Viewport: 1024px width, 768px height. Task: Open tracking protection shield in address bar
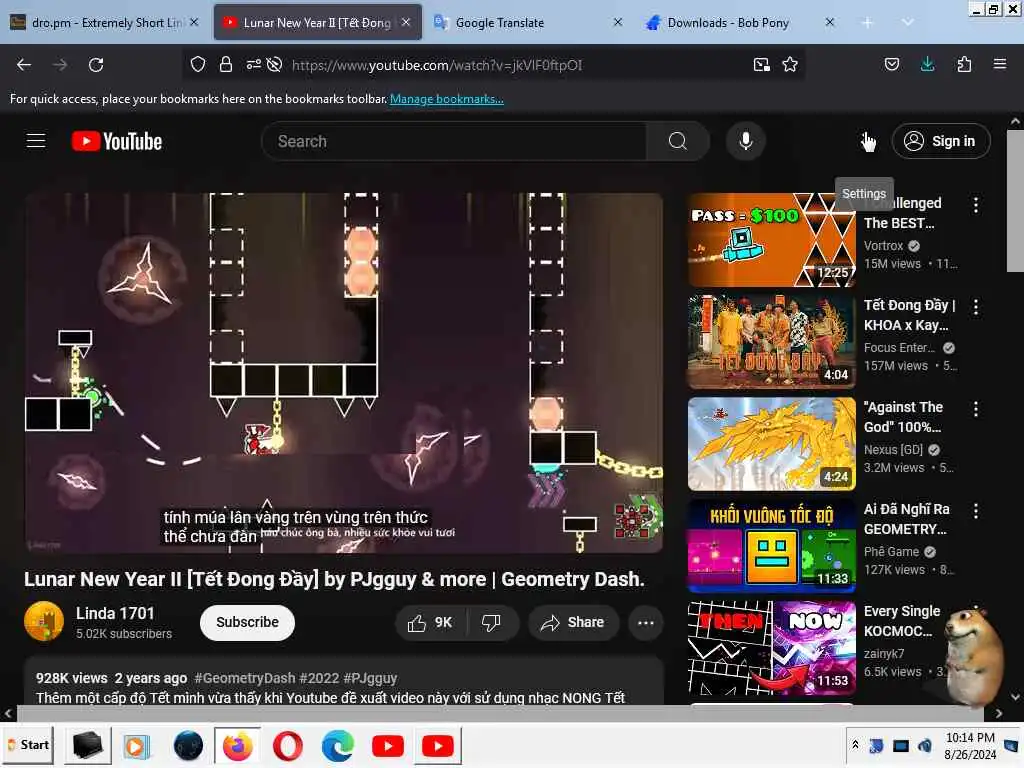(198, 64)
